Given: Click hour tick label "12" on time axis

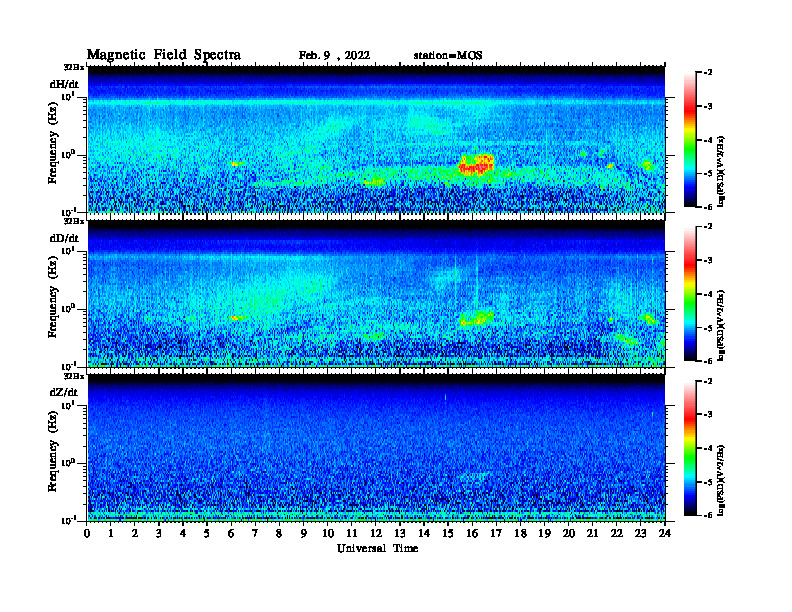Looking at the screenshot, I should point(376,534).
